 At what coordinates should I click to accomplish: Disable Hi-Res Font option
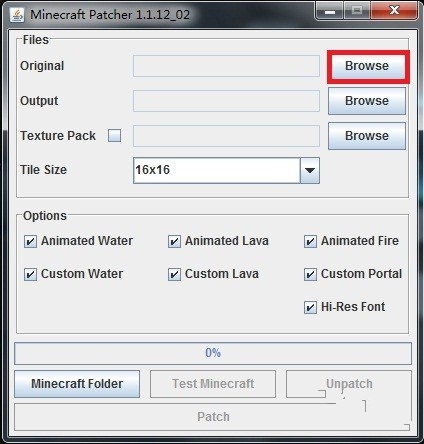[310, 307]
